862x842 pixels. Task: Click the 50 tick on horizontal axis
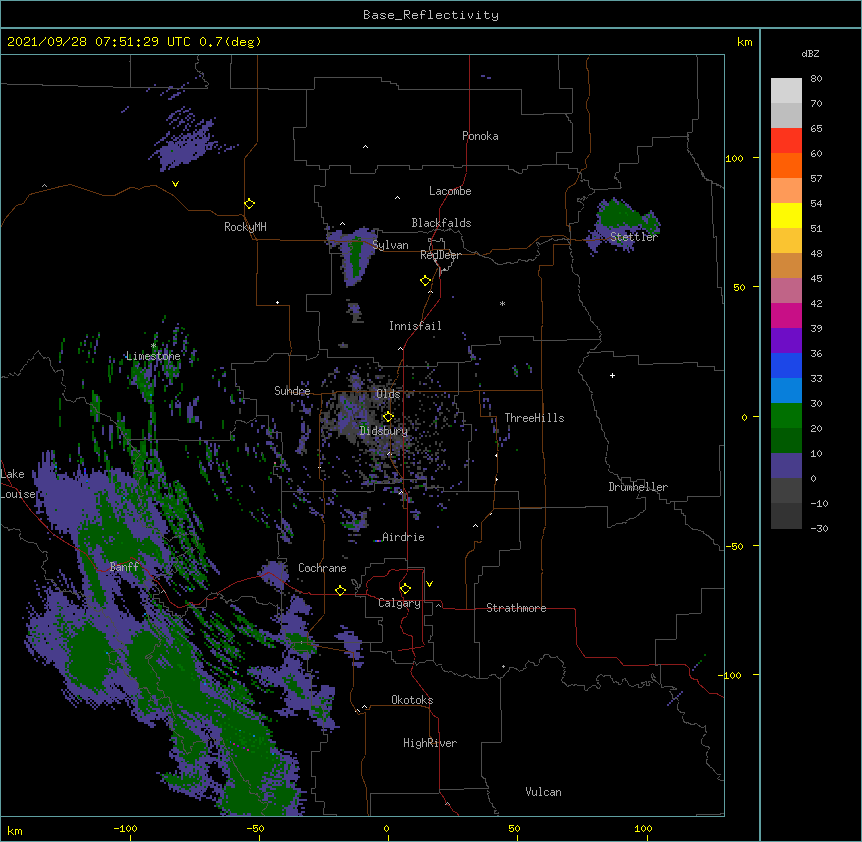point(514,828)
